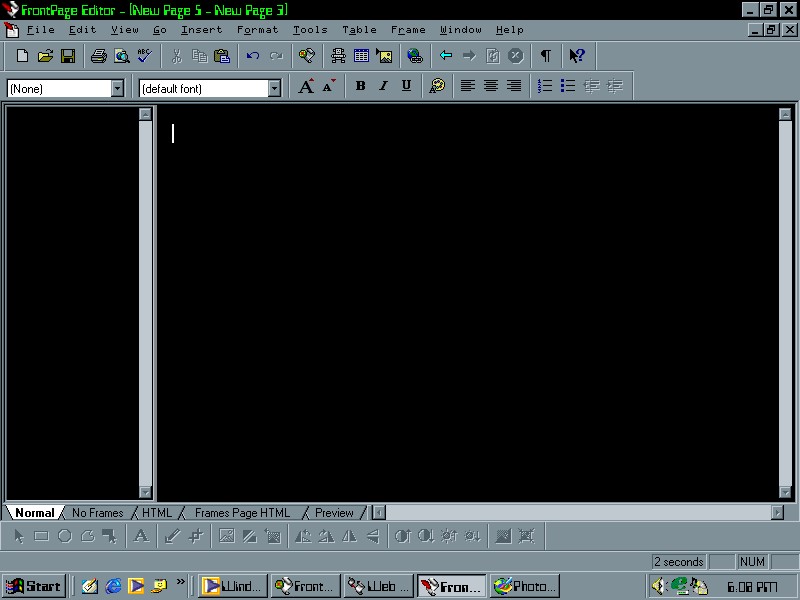Switch to the Photo... taskbar button

click(525, 586)
